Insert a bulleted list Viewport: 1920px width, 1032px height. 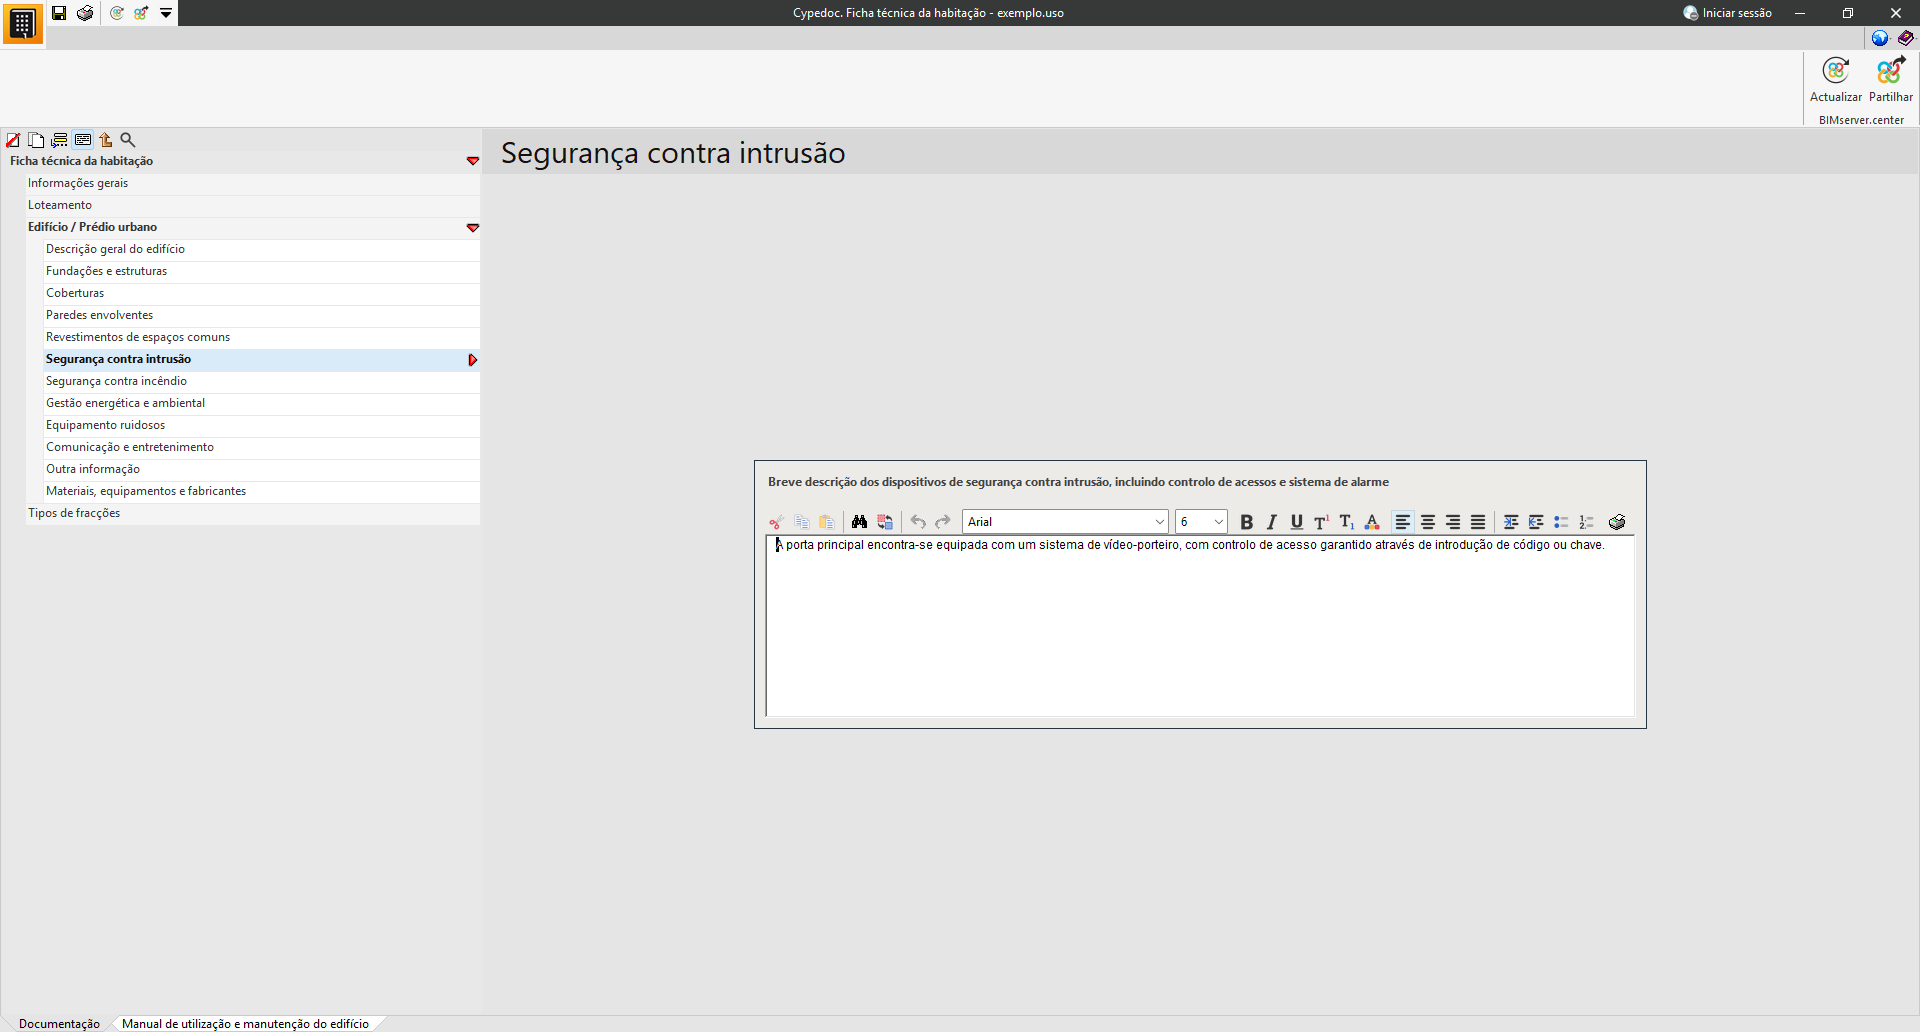1561,522
